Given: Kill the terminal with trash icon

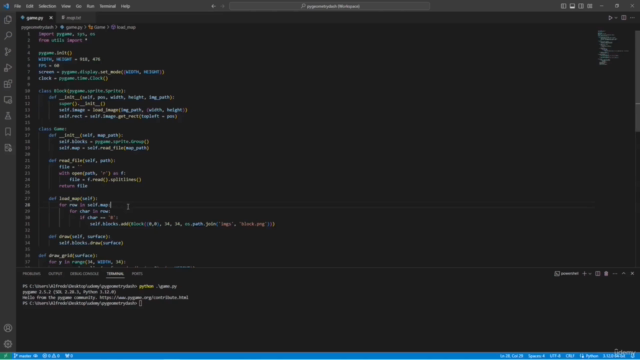Looking at the screenshot, I should (x=606, y=273).
